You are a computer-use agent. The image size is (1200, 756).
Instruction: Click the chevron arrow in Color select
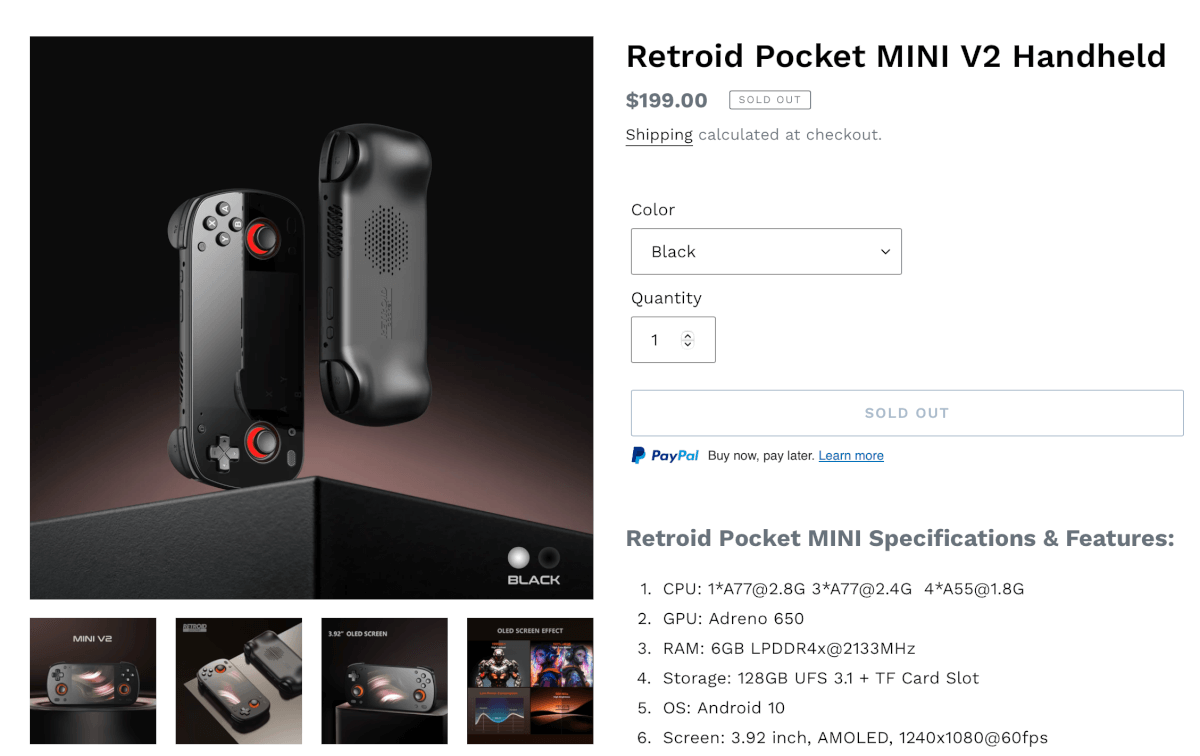point(885,252)
